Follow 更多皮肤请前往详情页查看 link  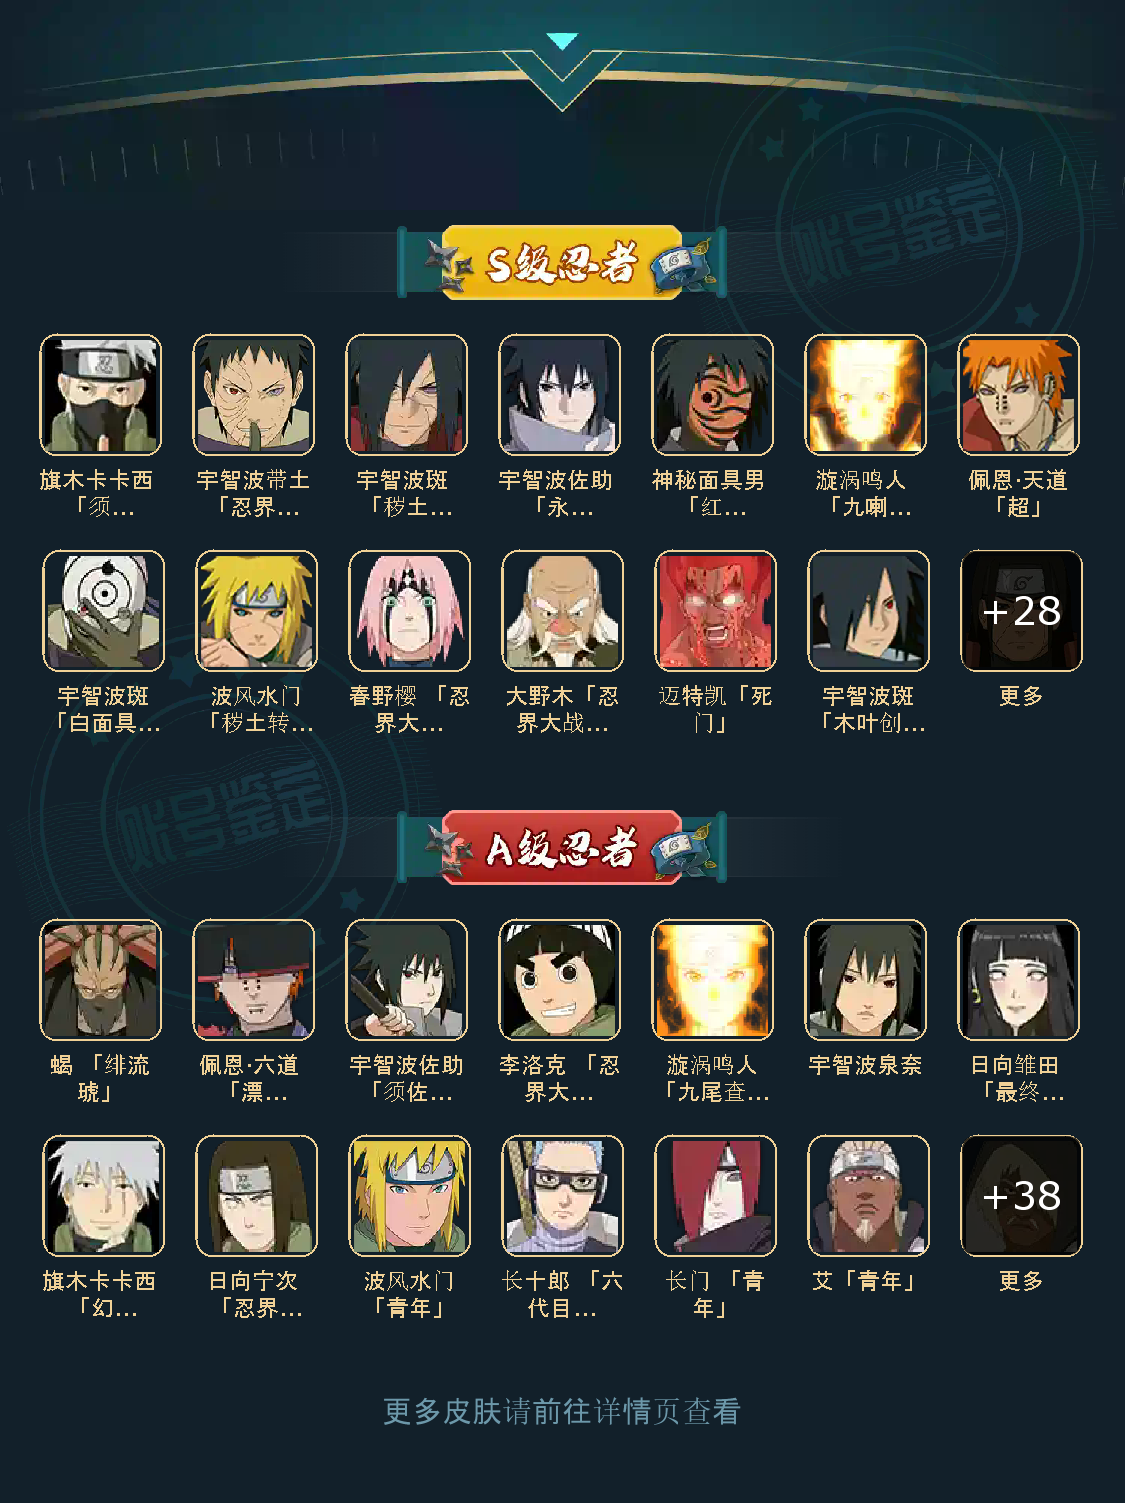562,1411
